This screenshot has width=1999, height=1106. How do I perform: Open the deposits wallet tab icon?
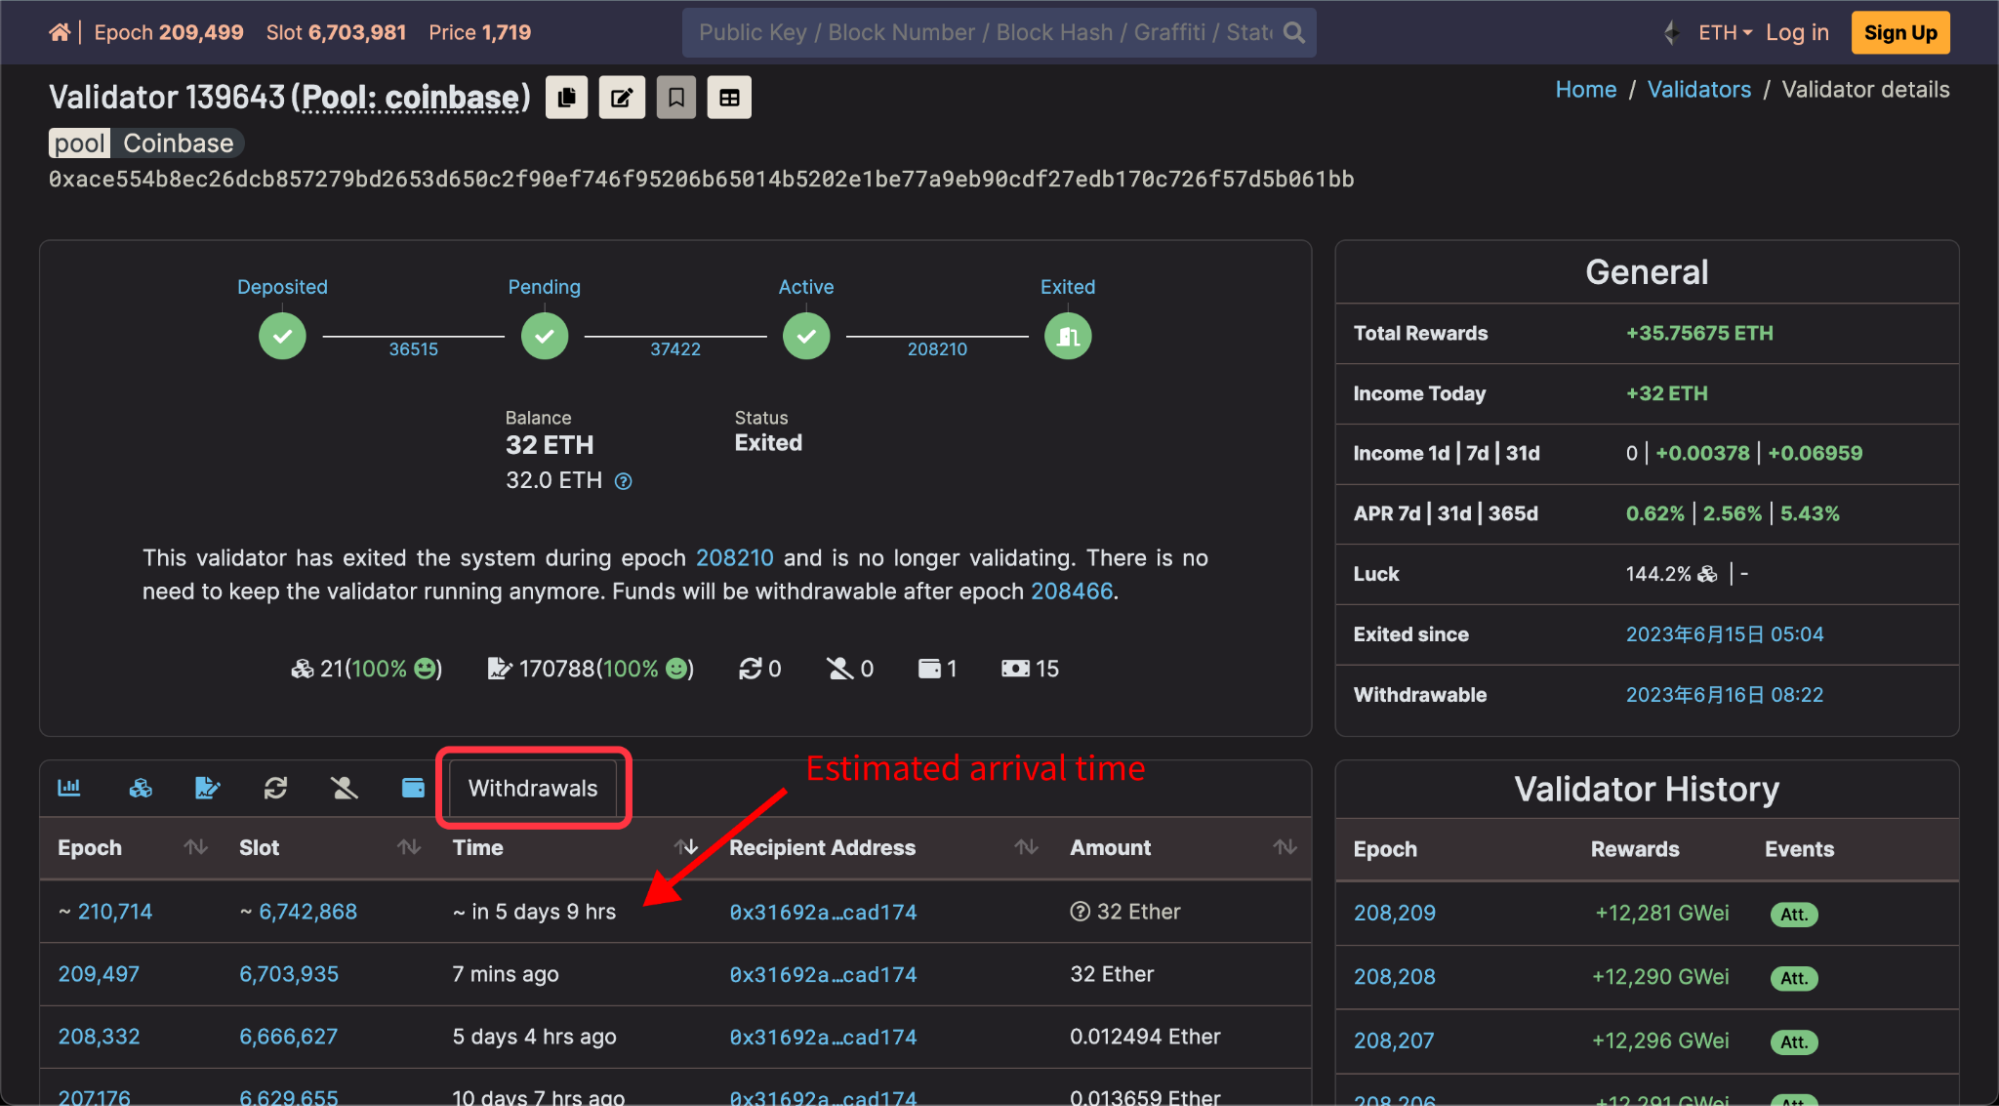click(x=413, y=788)
